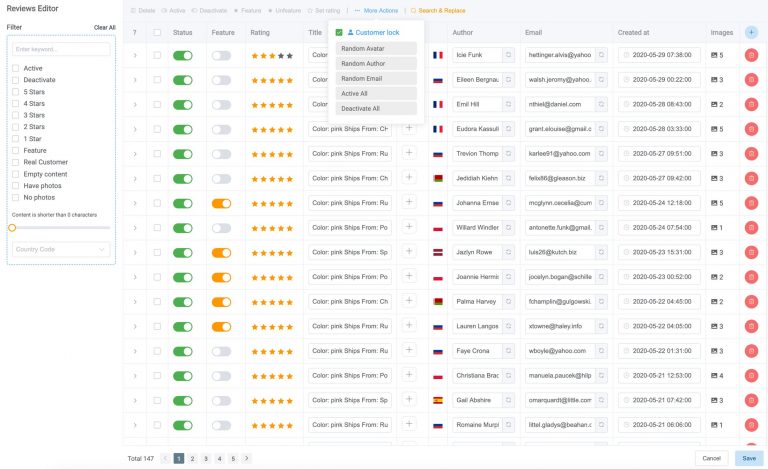
Task: Click Spain flag in Gail Abshire row
Action: (438, 400)
